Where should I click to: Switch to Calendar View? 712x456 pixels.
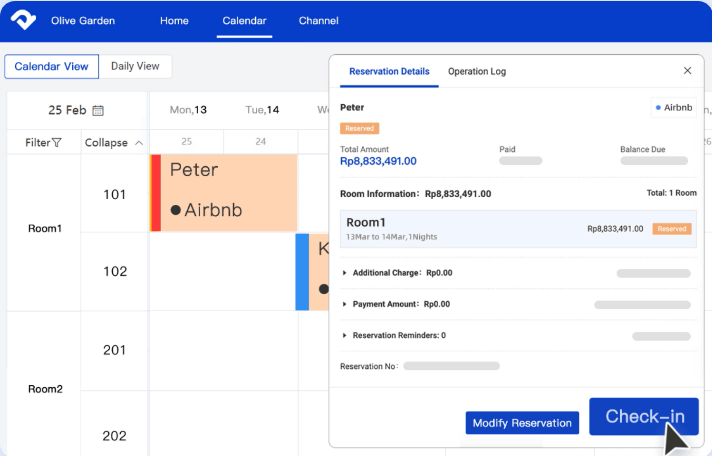pyautogui.click(x=51, y=66)
